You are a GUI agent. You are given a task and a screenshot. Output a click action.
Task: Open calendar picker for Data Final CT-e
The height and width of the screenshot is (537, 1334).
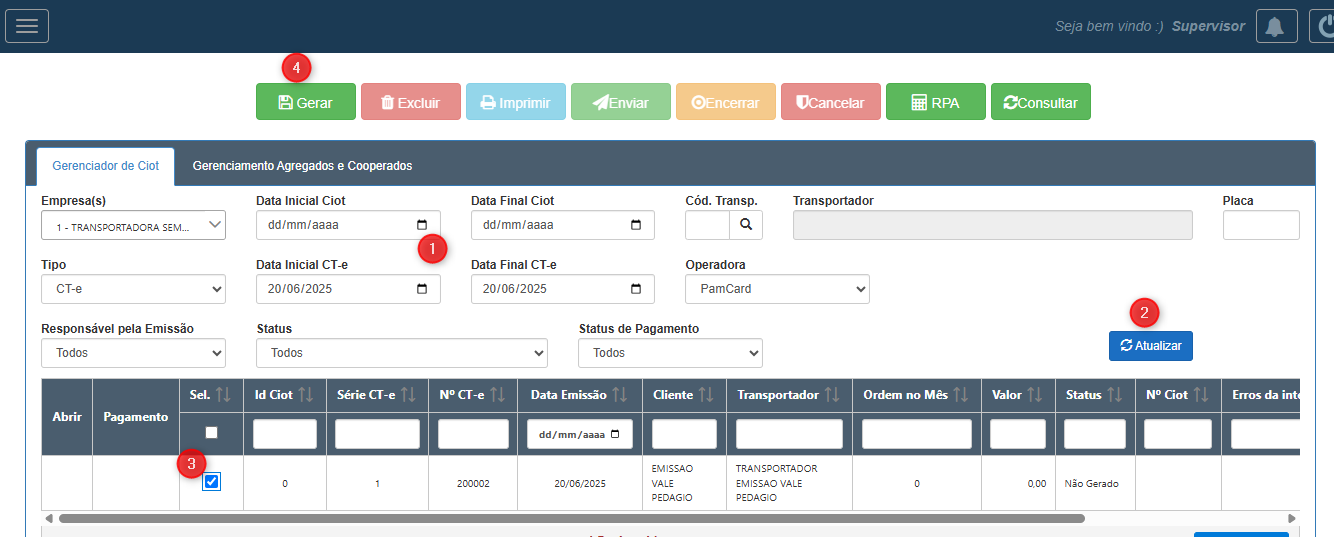point(636,289)
